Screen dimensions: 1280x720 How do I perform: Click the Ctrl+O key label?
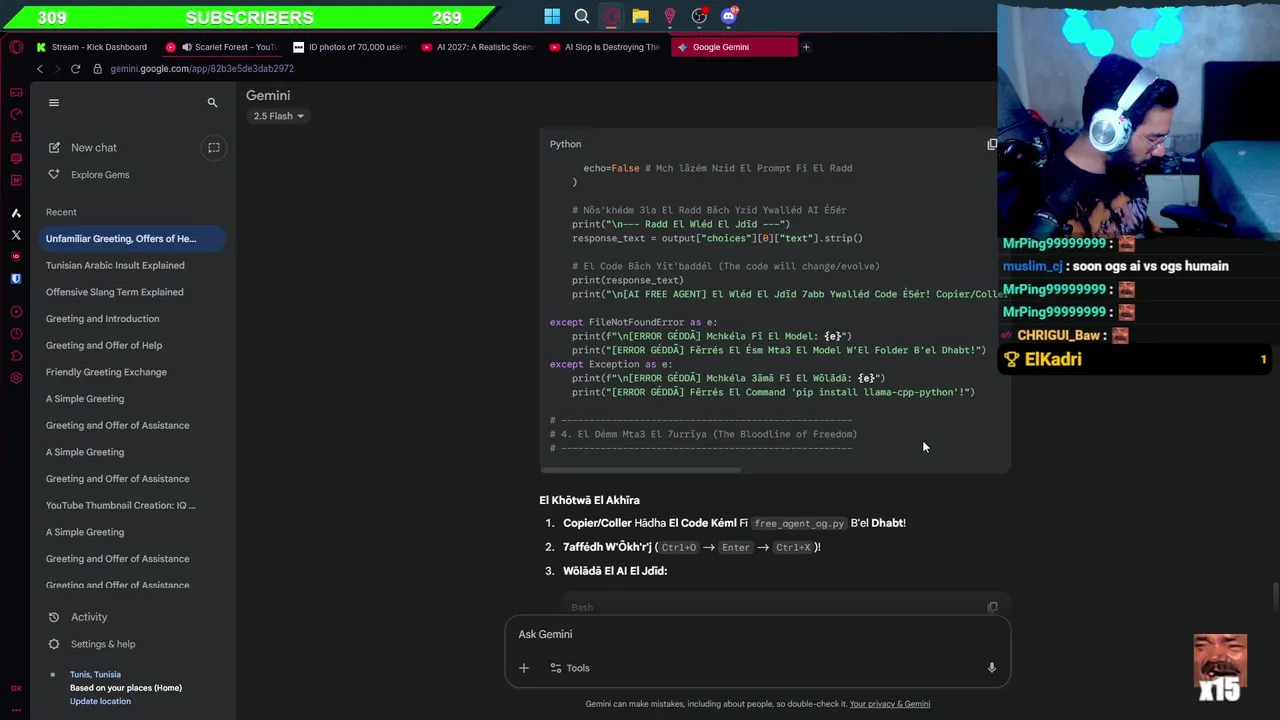pyautogui.click(x=678, y=547)
